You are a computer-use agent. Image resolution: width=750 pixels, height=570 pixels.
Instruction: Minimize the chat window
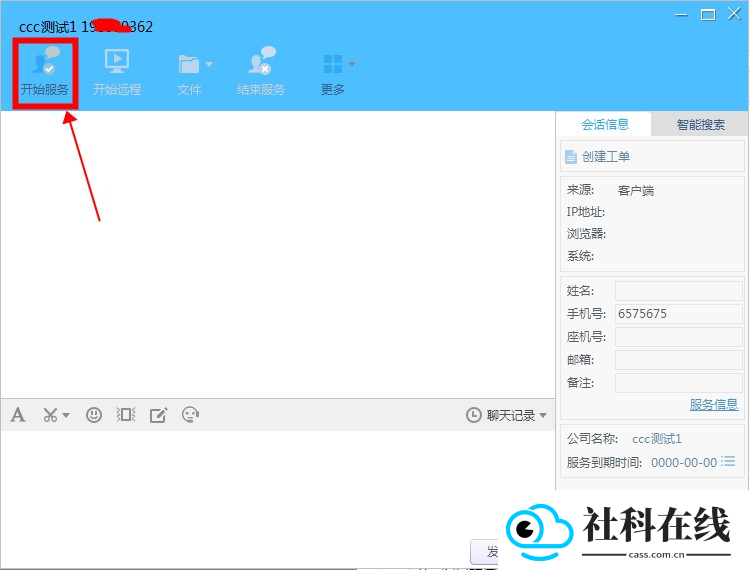coord(681,15)
